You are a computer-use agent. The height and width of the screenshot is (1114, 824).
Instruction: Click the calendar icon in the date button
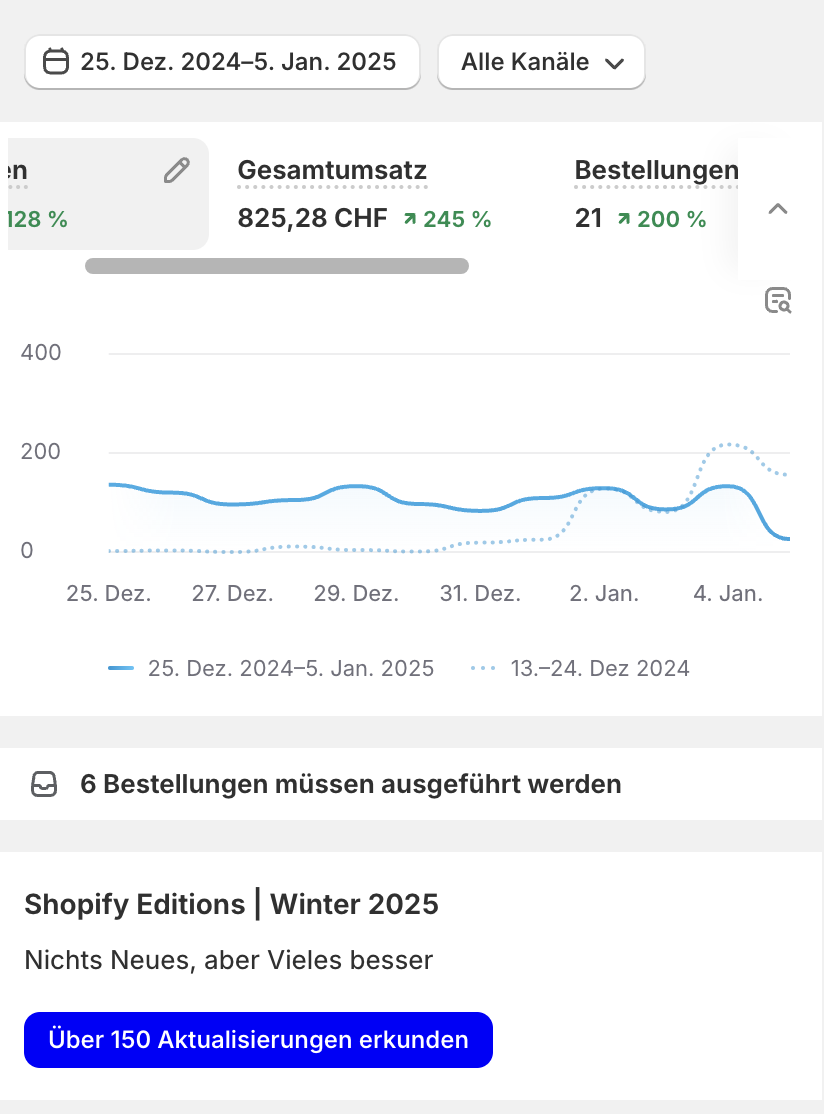coord(57,62)
